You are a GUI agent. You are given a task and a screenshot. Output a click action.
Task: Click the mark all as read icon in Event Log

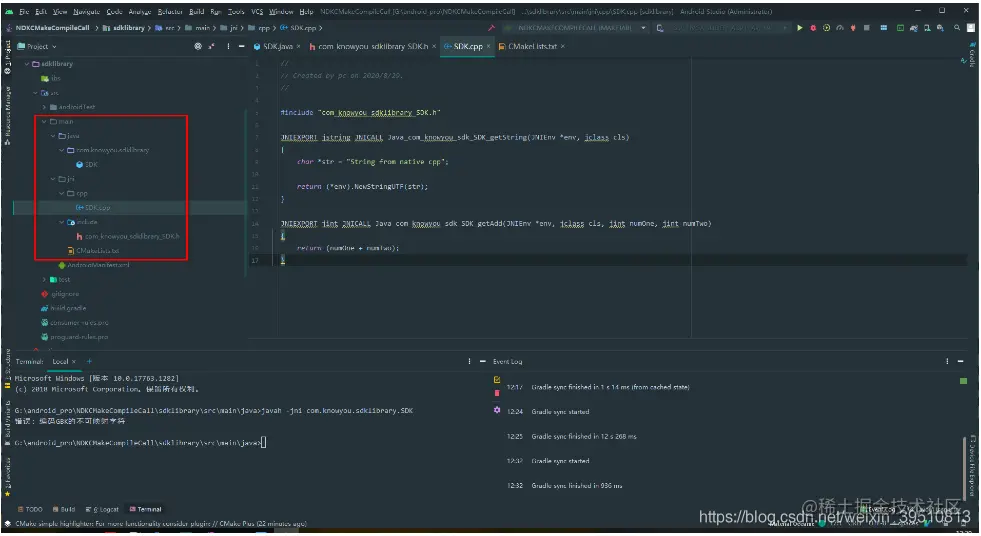[x=497, y=380]
